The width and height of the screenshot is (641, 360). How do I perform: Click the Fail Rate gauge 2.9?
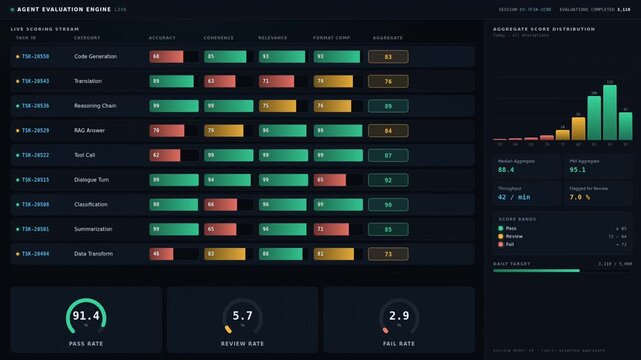click(x=399, y=316)
